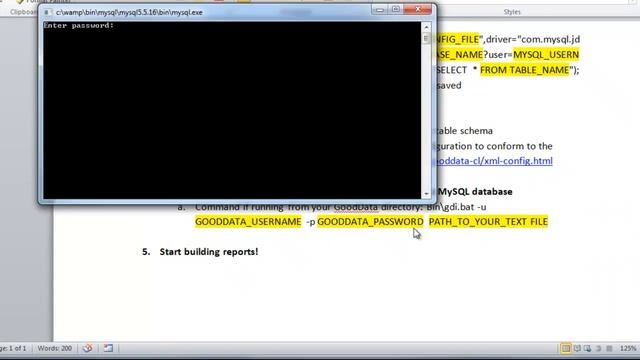Switch to Outline view in Word
640x360 pixels.
[598, 349]
